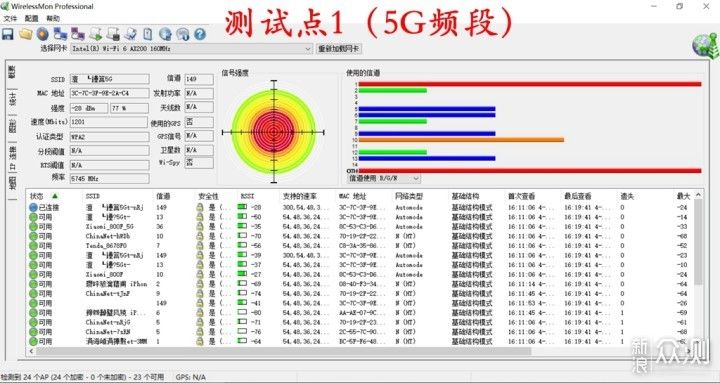Click the SSID input field in summary panel
720x383 pixels.
tap(109, 79)
